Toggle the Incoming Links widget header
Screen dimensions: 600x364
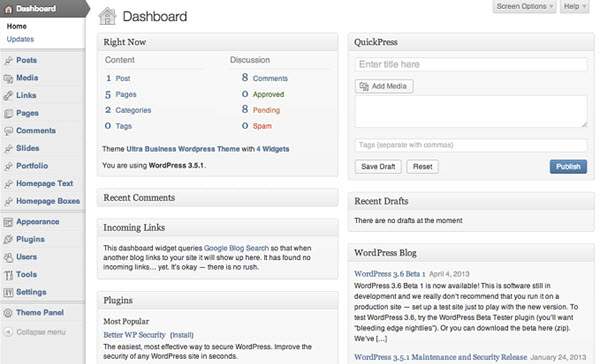pyautogui.click(x=217, y=227)
